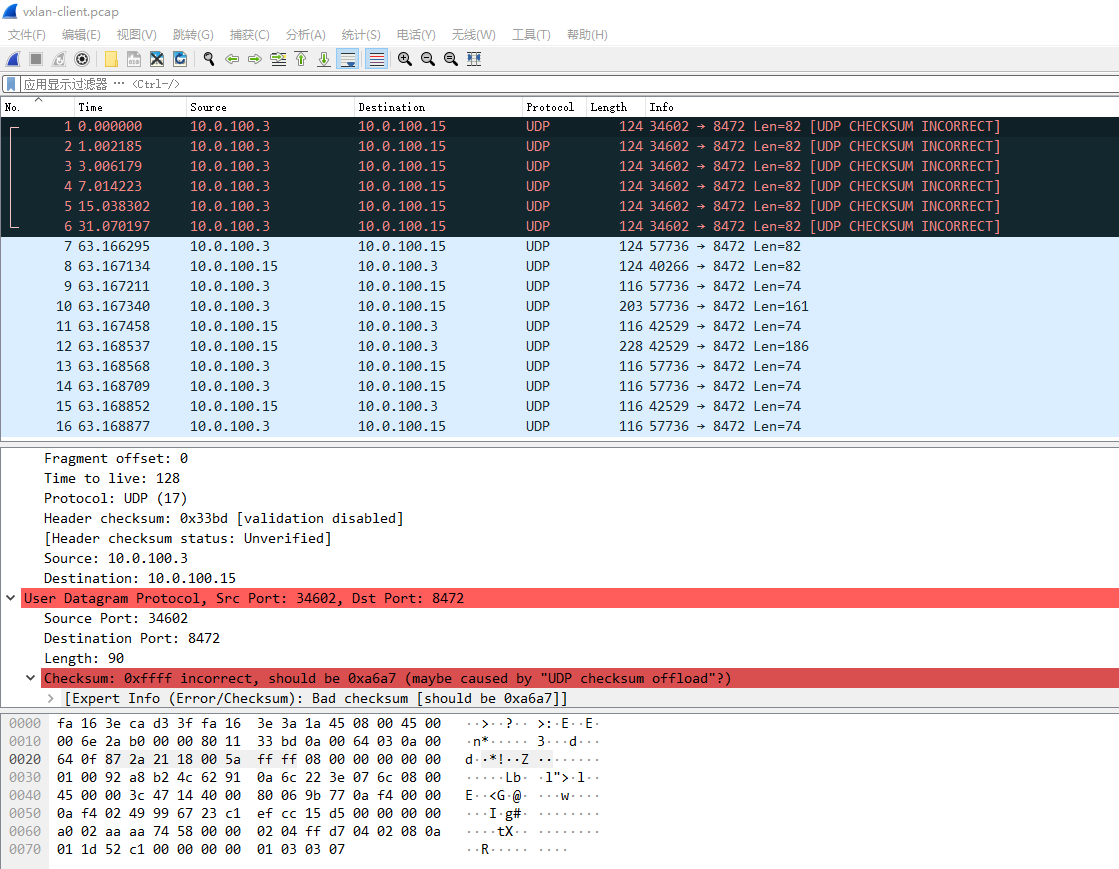Viewport: 1119px width, 869px height.
Task: Toggle packet list colorization
Action: tap(377, 59)
